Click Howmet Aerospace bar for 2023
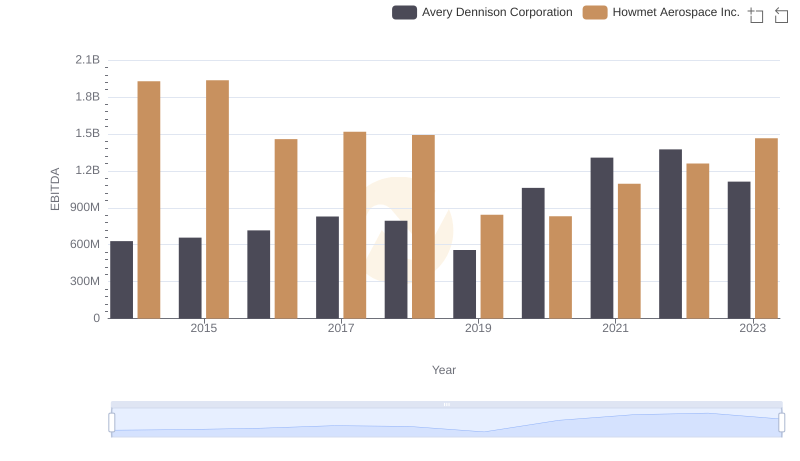Screen dimensions: 800x461 point(766,228)
